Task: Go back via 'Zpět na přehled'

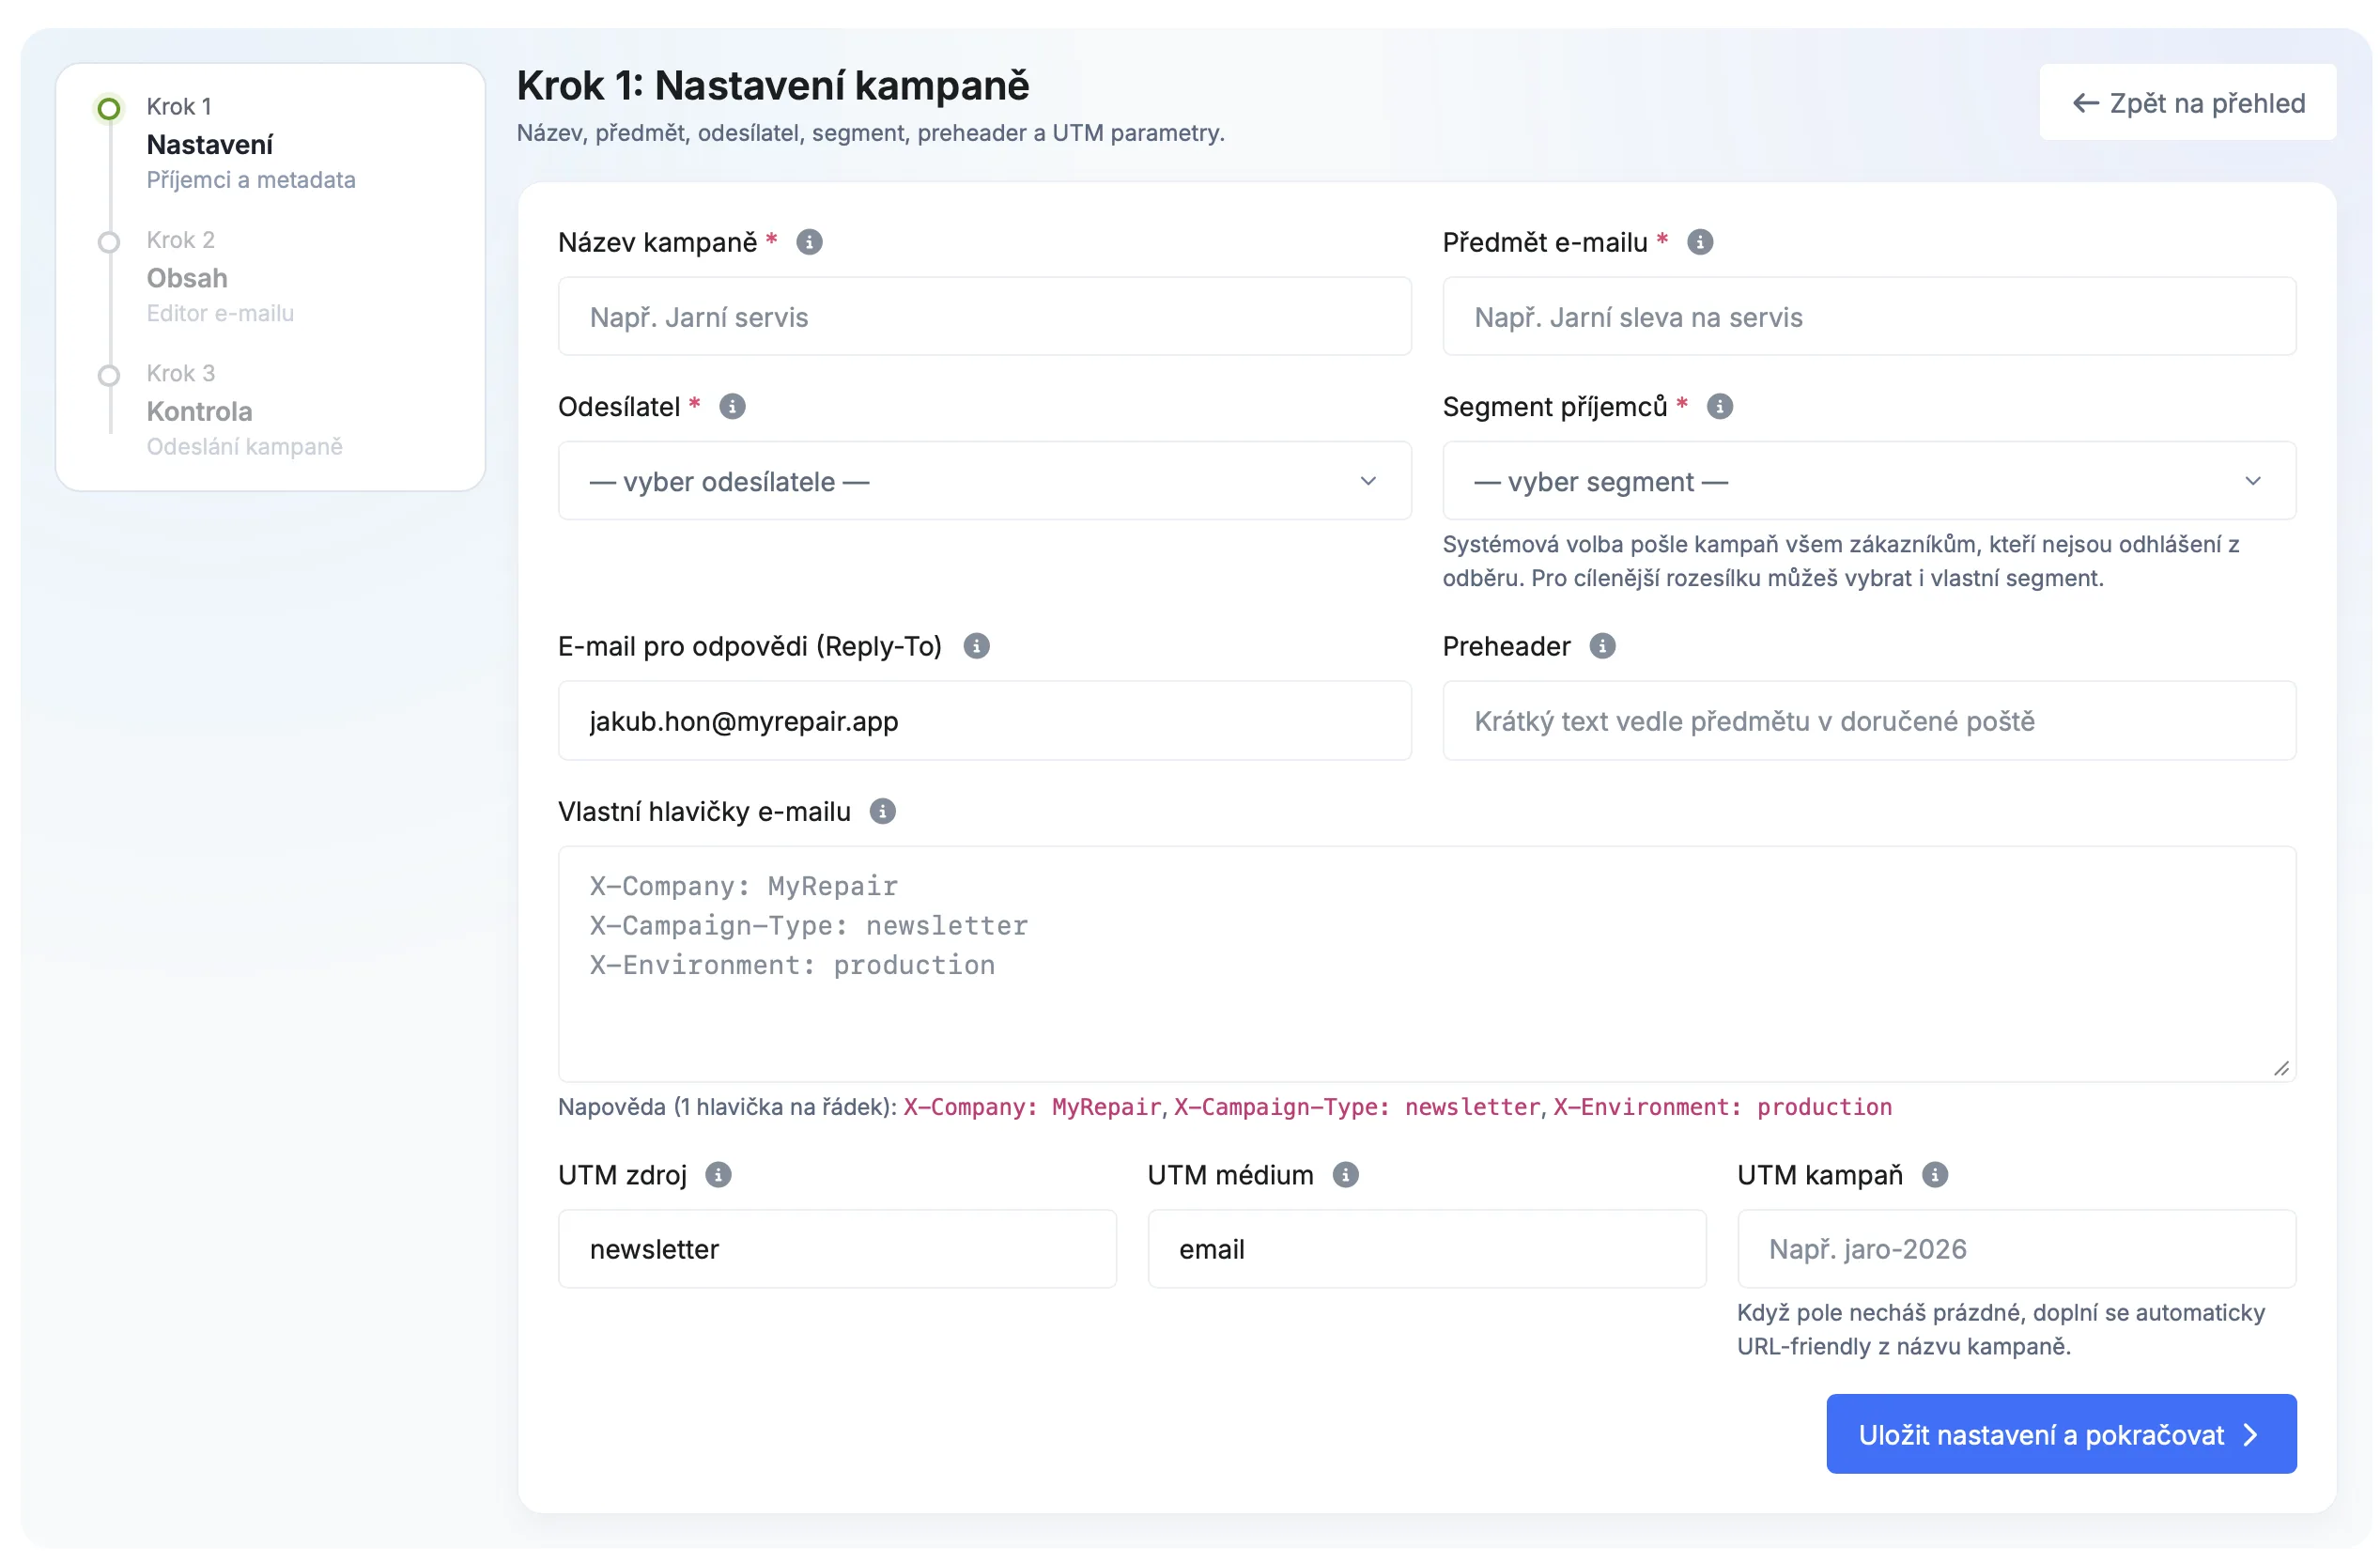Action: [2187, 103]
